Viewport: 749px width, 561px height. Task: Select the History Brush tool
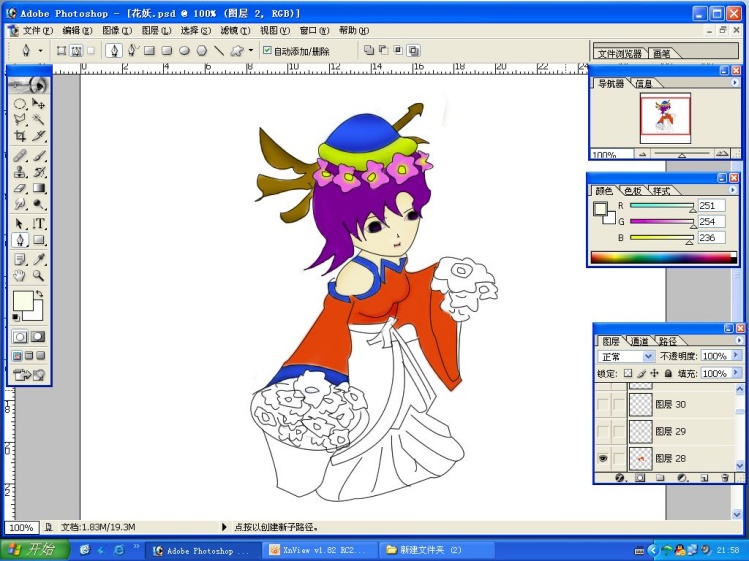point(38,172)
